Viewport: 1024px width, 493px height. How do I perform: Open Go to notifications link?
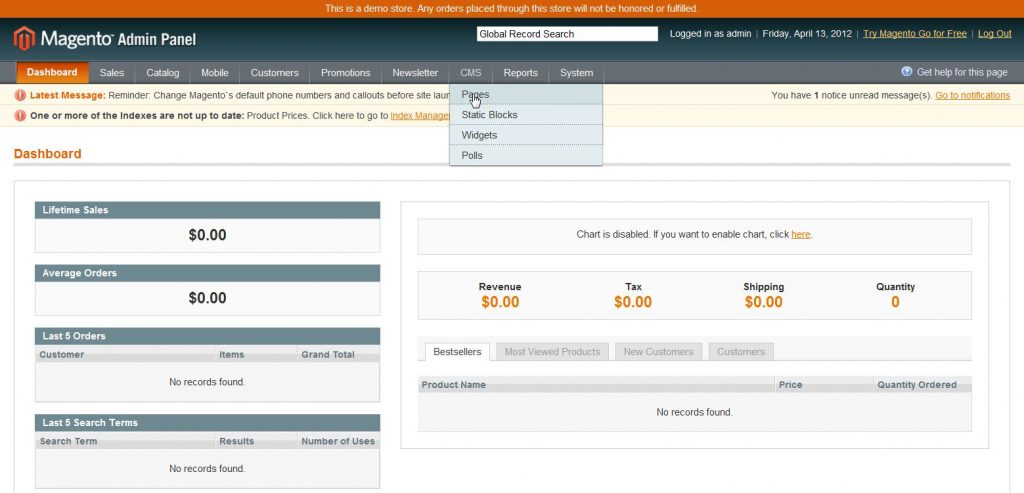coord(972,96)
